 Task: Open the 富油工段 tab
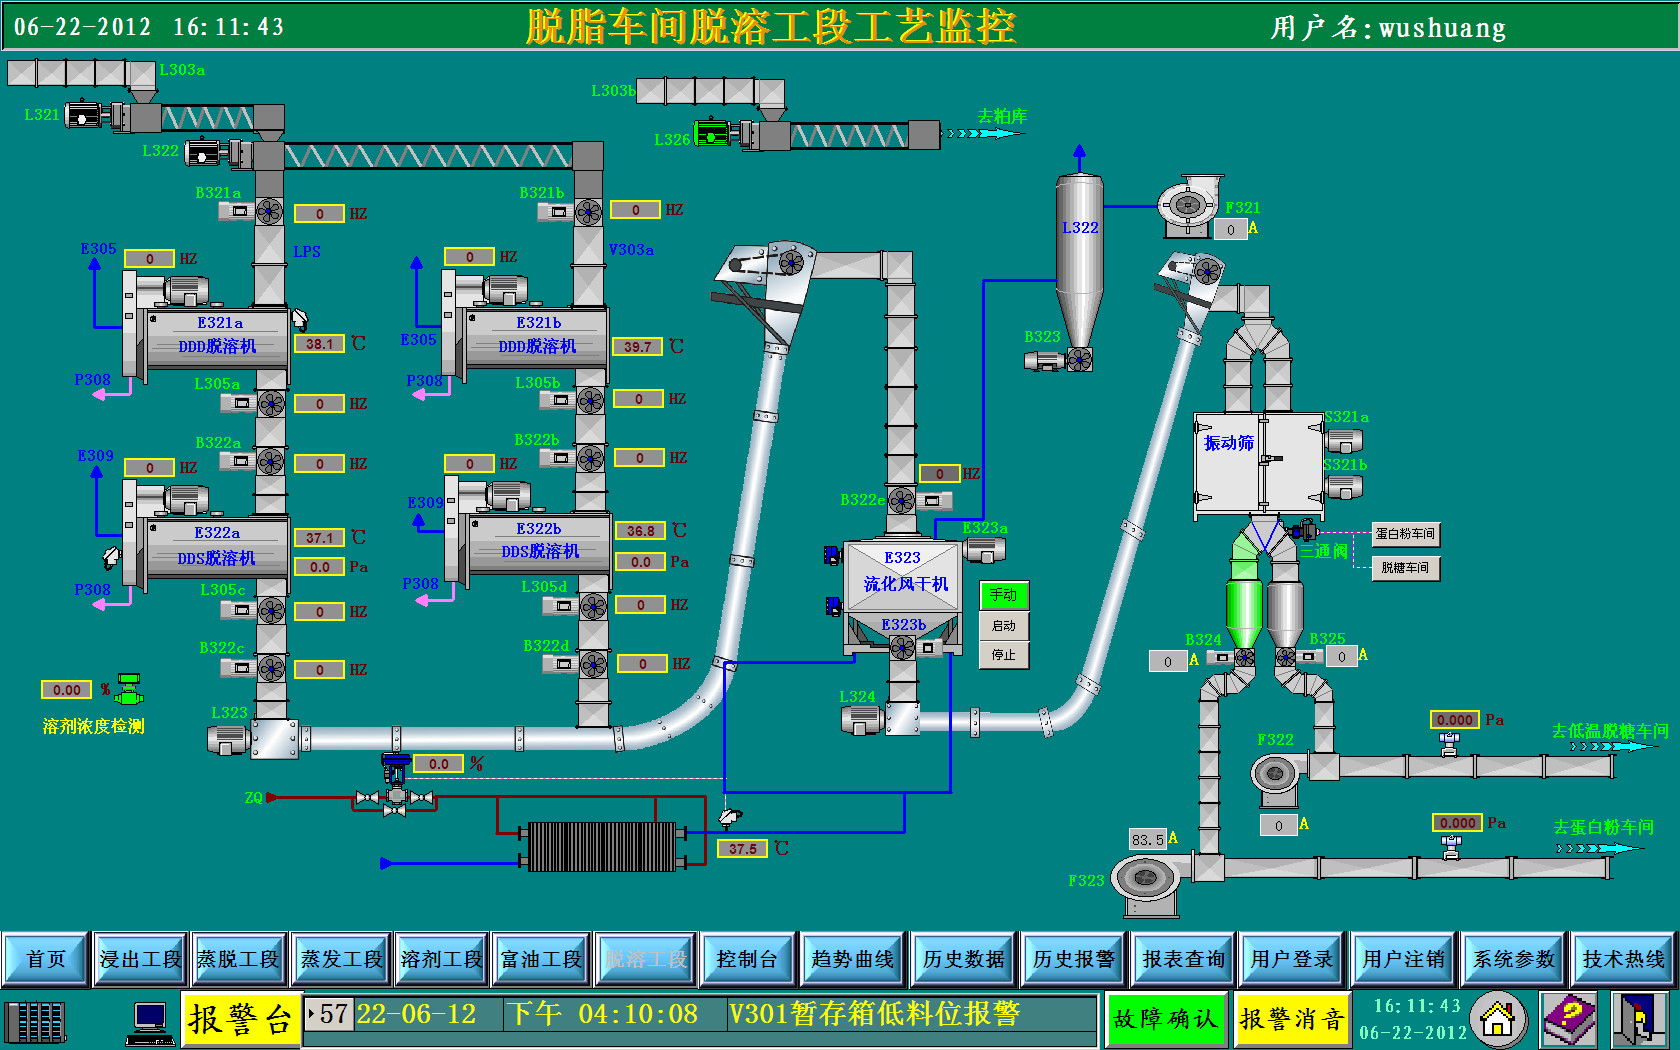click(x=541, y=959)
